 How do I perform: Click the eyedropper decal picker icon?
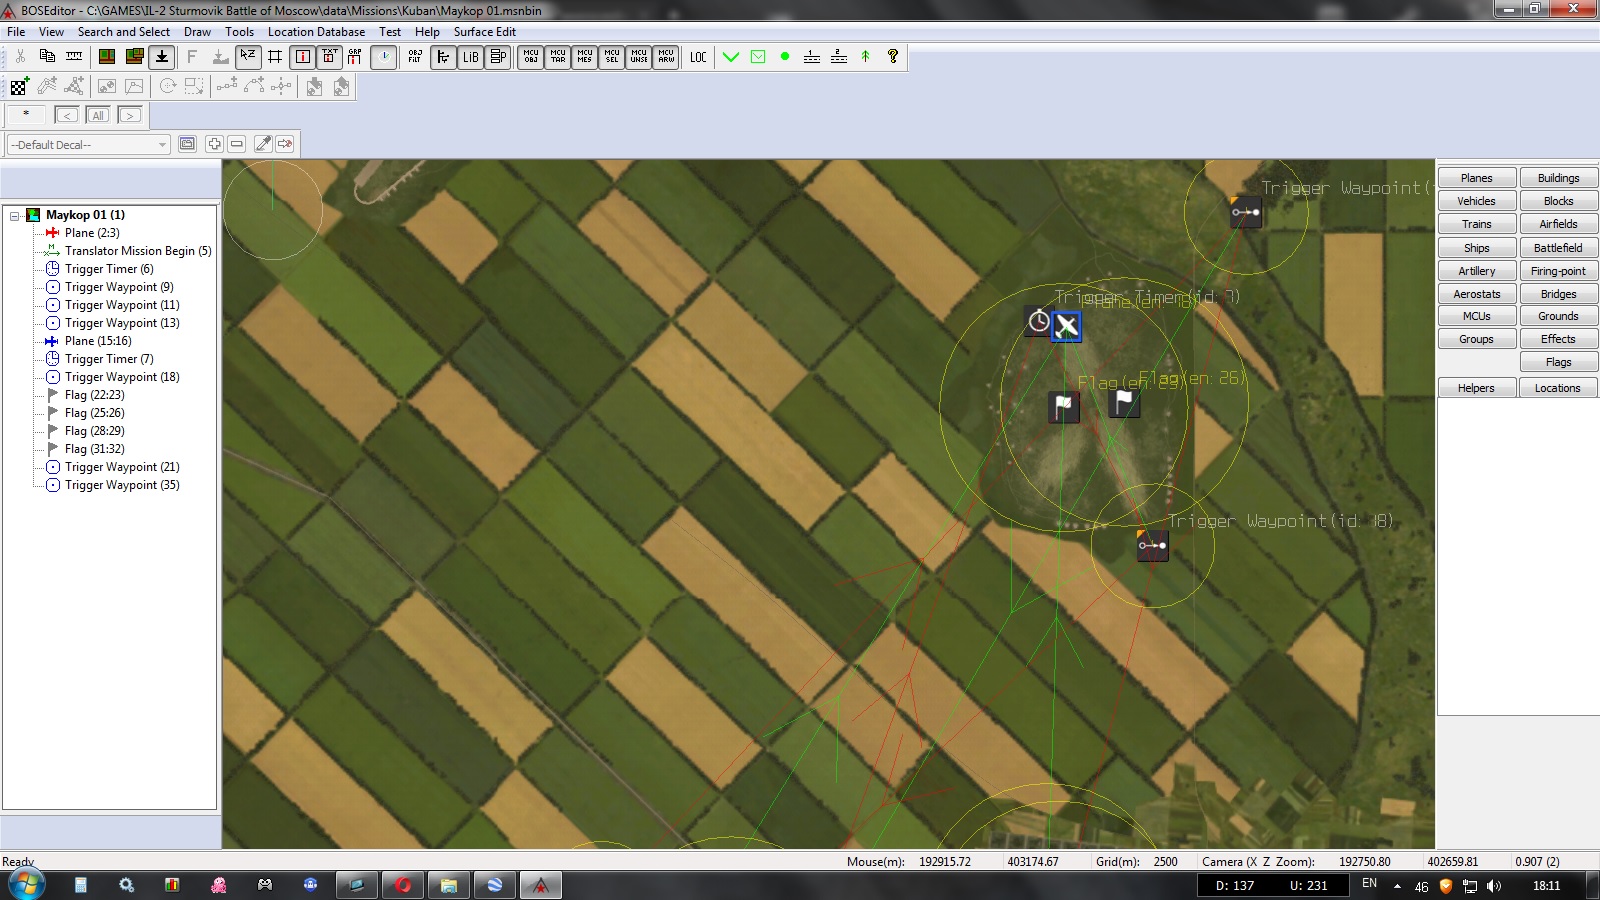pyautogui.click(x=263, y=144)
